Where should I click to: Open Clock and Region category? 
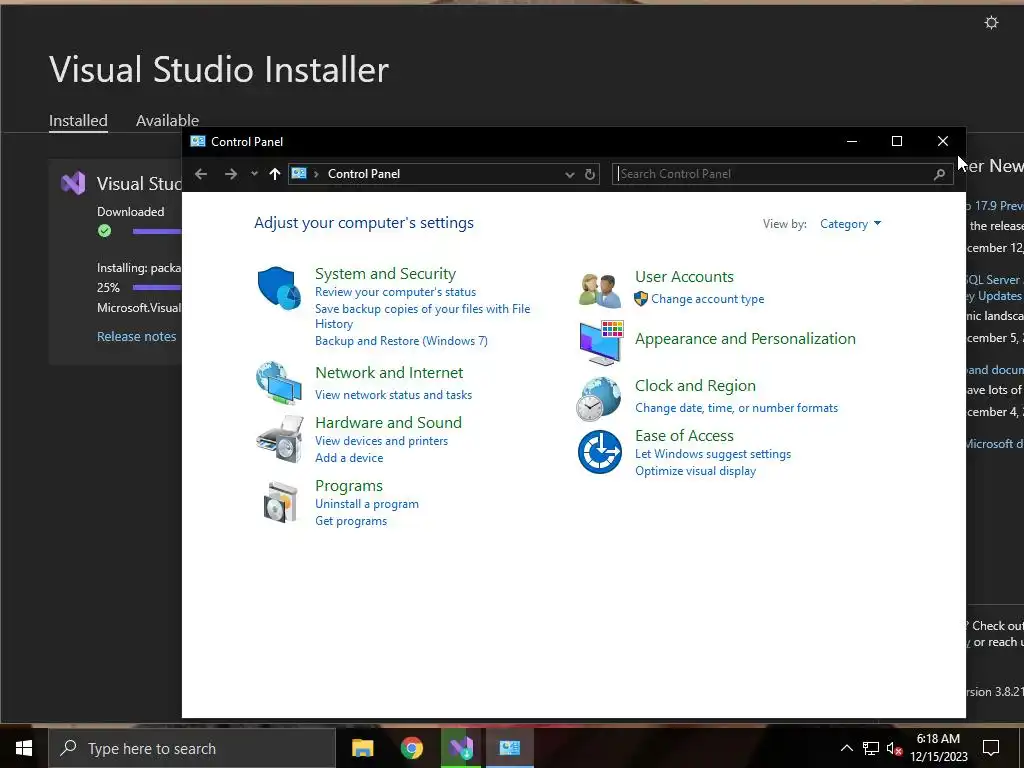point(695,386)
